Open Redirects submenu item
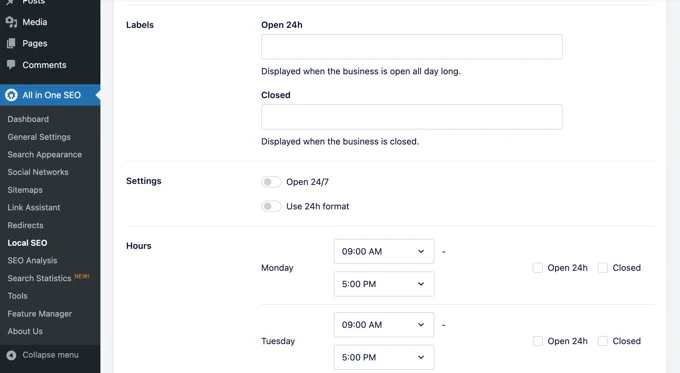Image resolution: width=680 pixels, height=373 pixels. (25, 225)
